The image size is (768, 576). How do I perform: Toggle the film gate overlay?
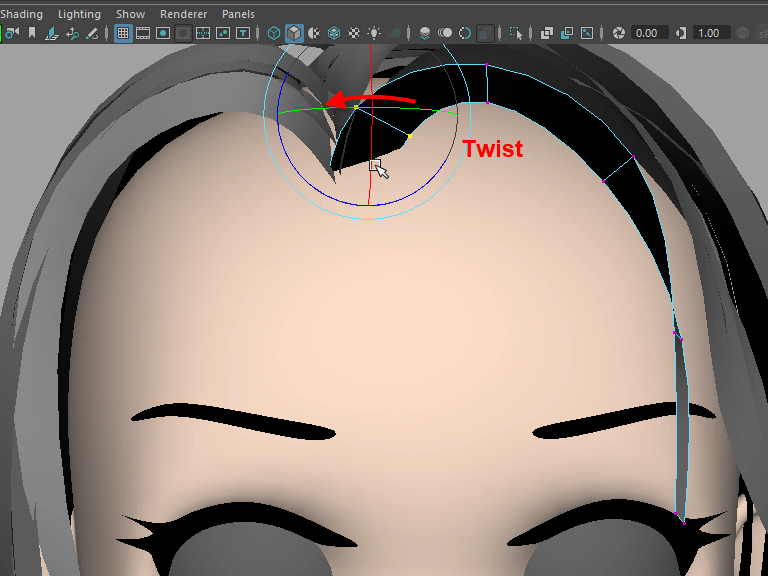[143, 33]
